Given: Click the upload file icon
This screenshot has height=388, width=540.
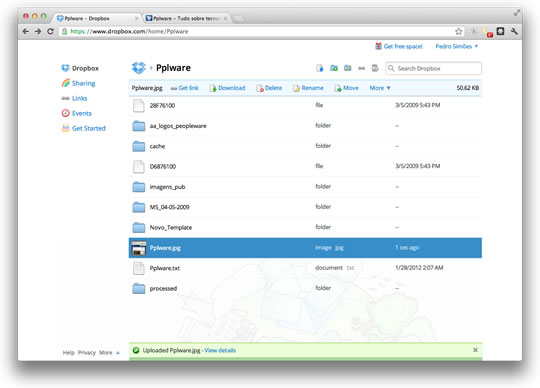Looking at the screenshot, I should pyautogui.click(x=320, y=68).
